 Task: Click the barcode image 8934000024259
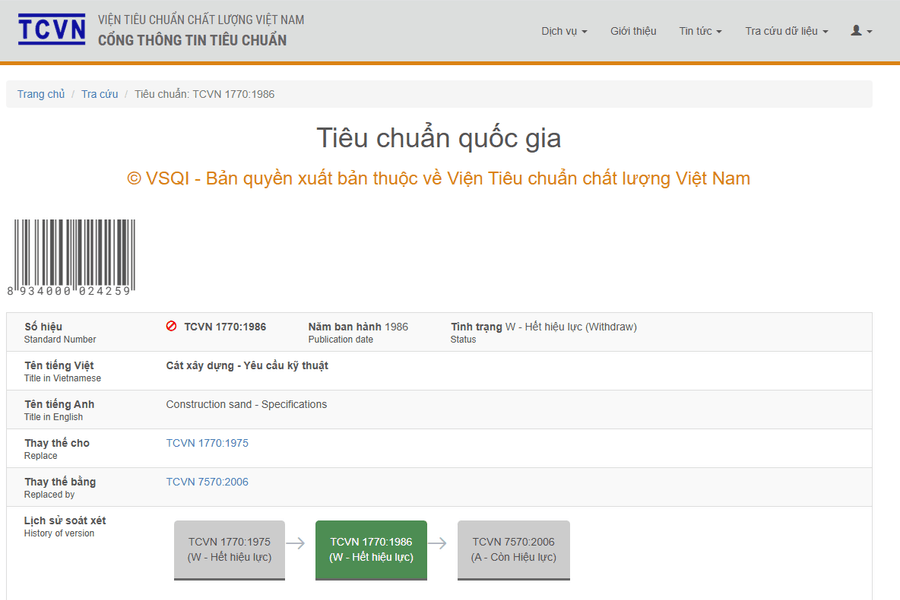pos(72,258)
